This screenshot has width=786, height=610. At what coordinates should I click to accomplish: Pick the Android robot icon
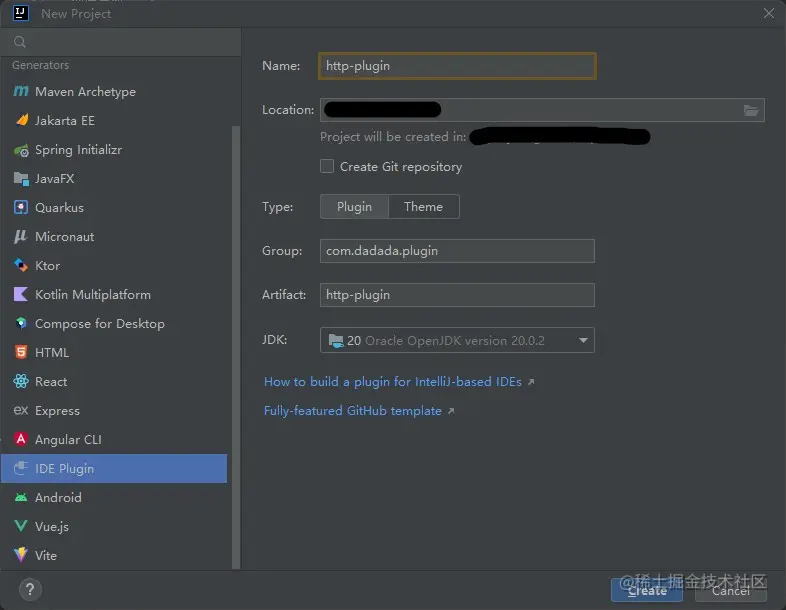pyautogui.click(x=21, y=497)
